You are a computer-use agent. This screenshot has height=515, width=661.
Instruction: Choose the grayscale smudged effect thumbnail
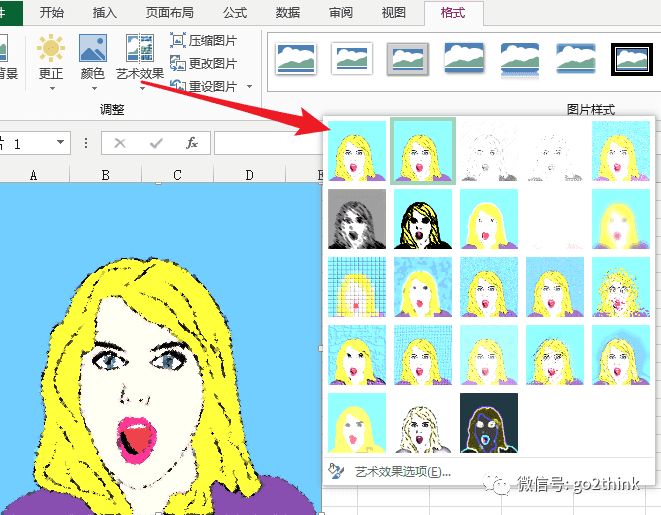pyautogui.click(x=357, y=219)
